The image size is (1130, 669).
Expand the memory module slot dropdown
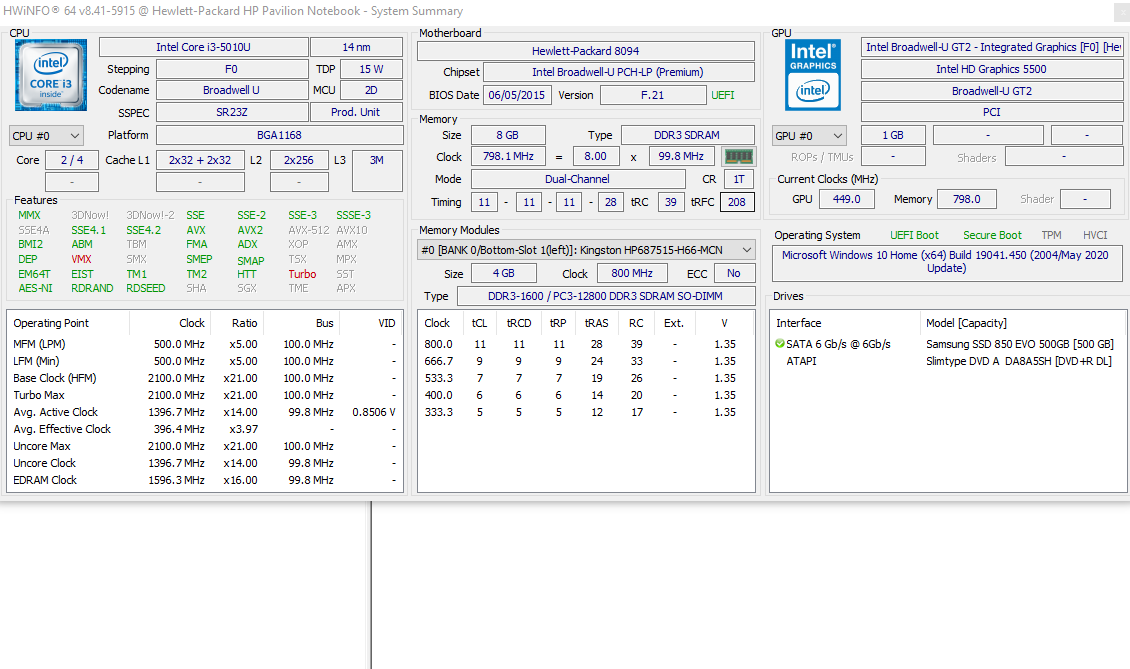pos(587,250)
